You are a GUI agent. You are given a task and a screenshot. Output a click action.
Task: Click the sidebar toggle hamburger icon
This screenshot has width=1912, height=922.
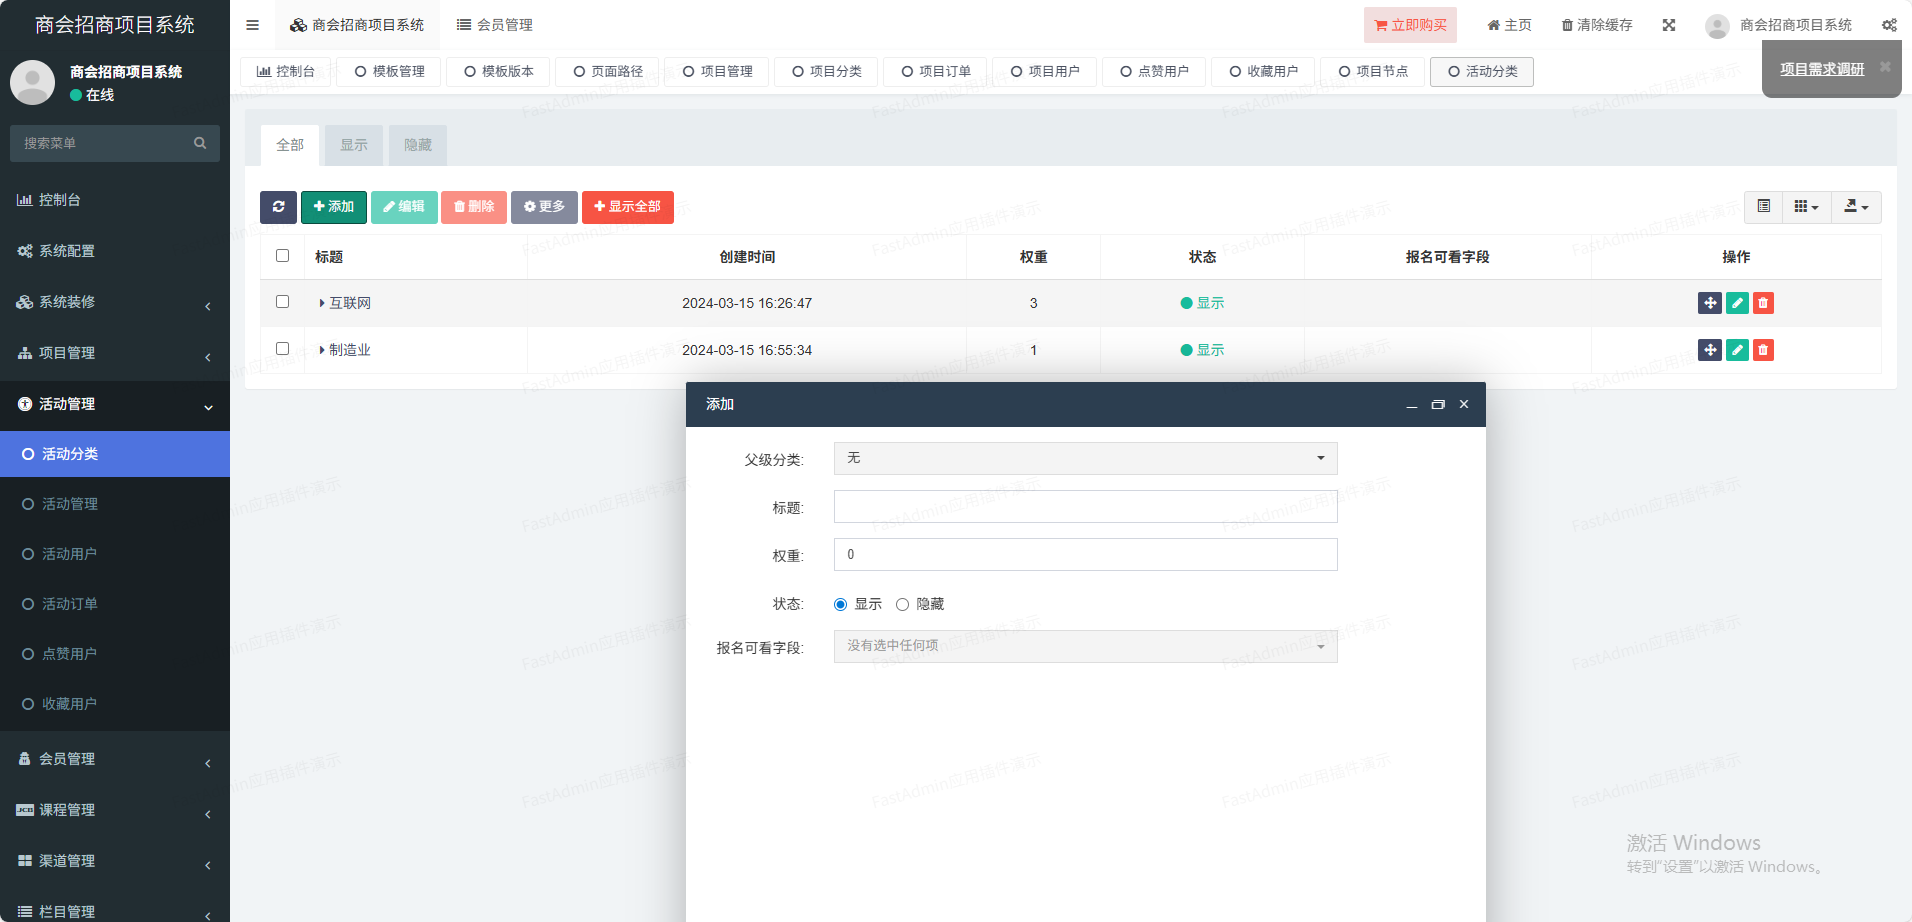[x=252, y=25]
